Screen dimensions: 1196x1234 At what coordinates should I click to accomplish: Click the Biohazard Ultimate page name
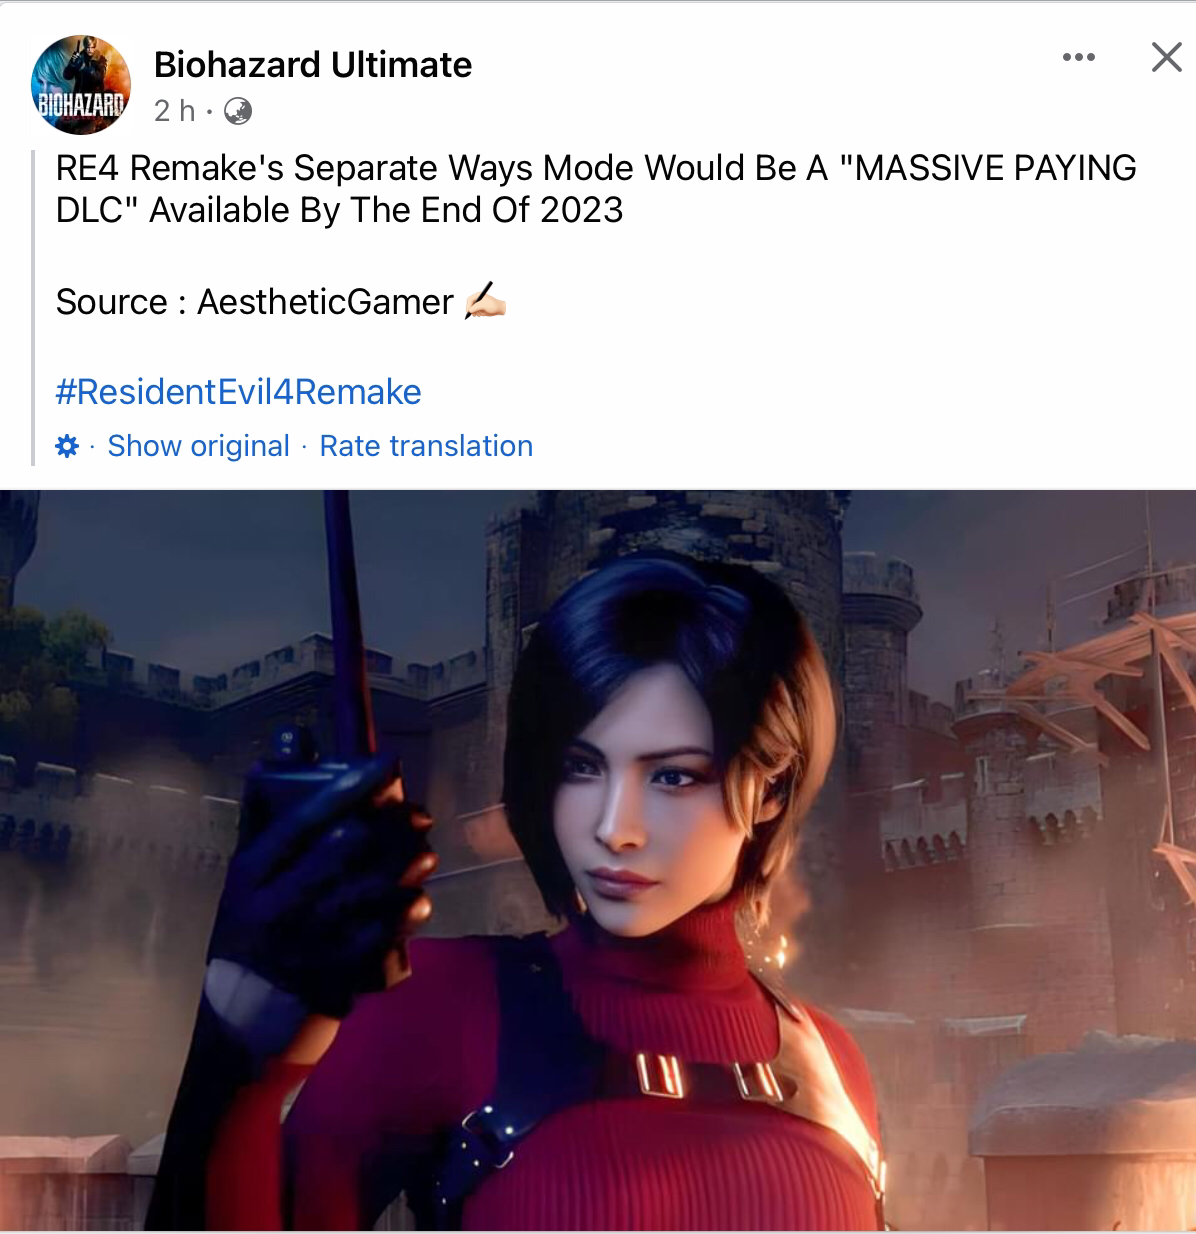[x=313, y=65]
